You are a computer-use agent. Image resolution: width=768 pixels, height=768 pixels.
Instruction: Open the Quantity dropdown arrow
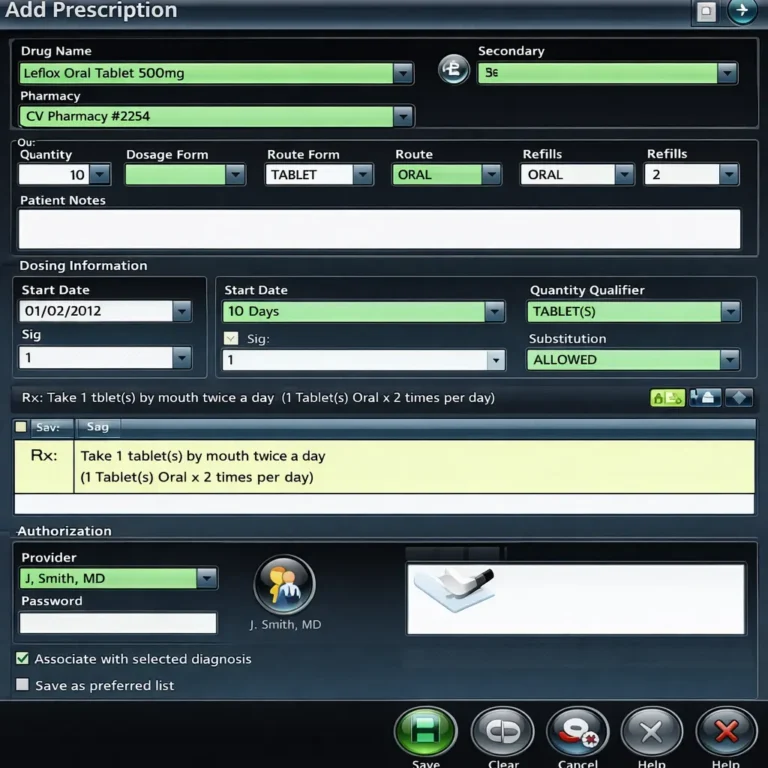(x=100, y=175)
